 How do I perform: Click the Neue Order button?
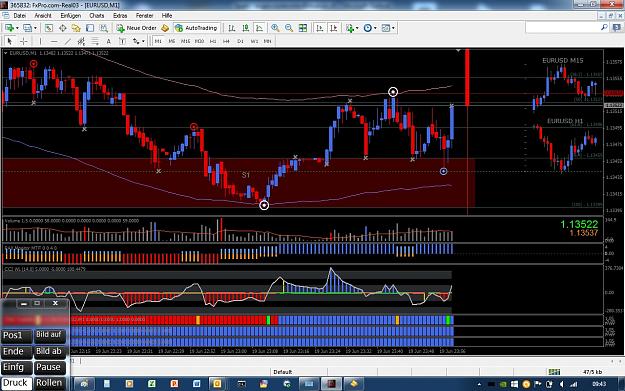137,28
